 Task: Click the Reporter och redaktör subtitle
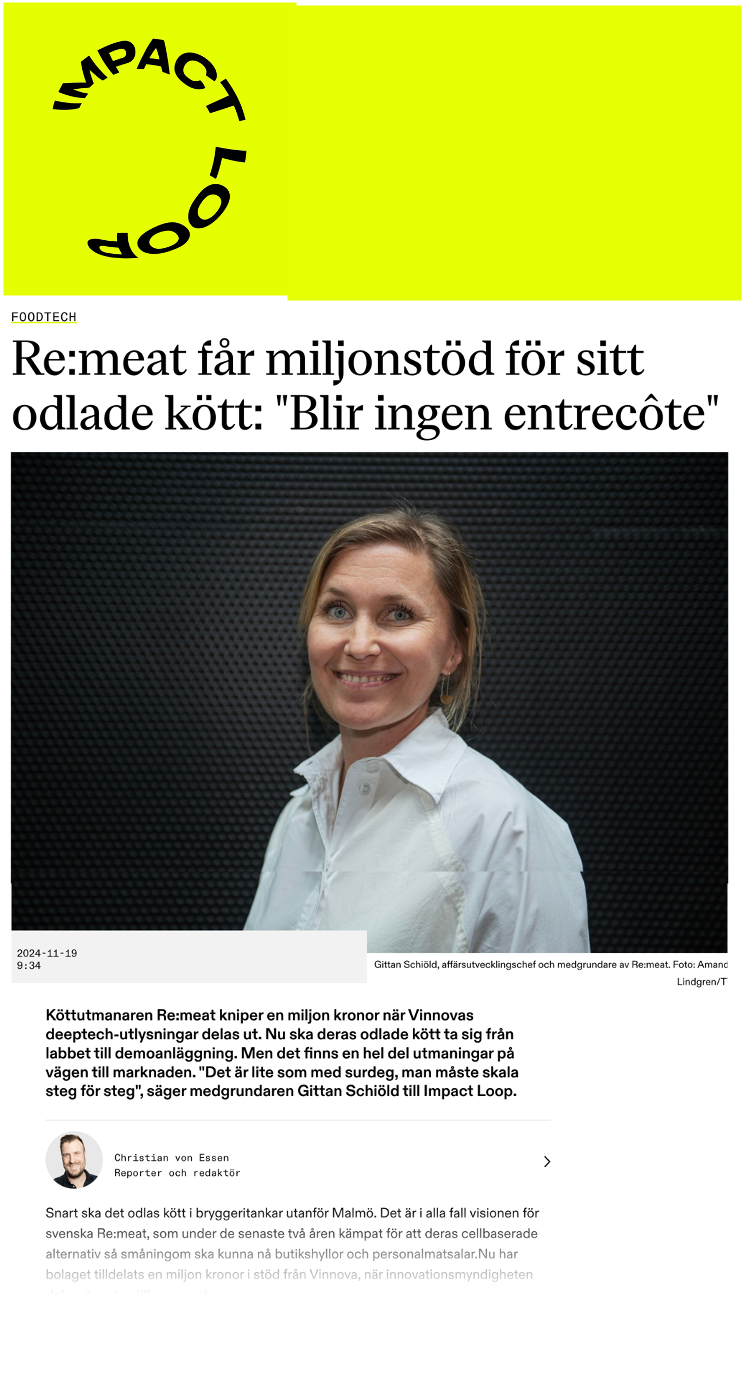177,1173
